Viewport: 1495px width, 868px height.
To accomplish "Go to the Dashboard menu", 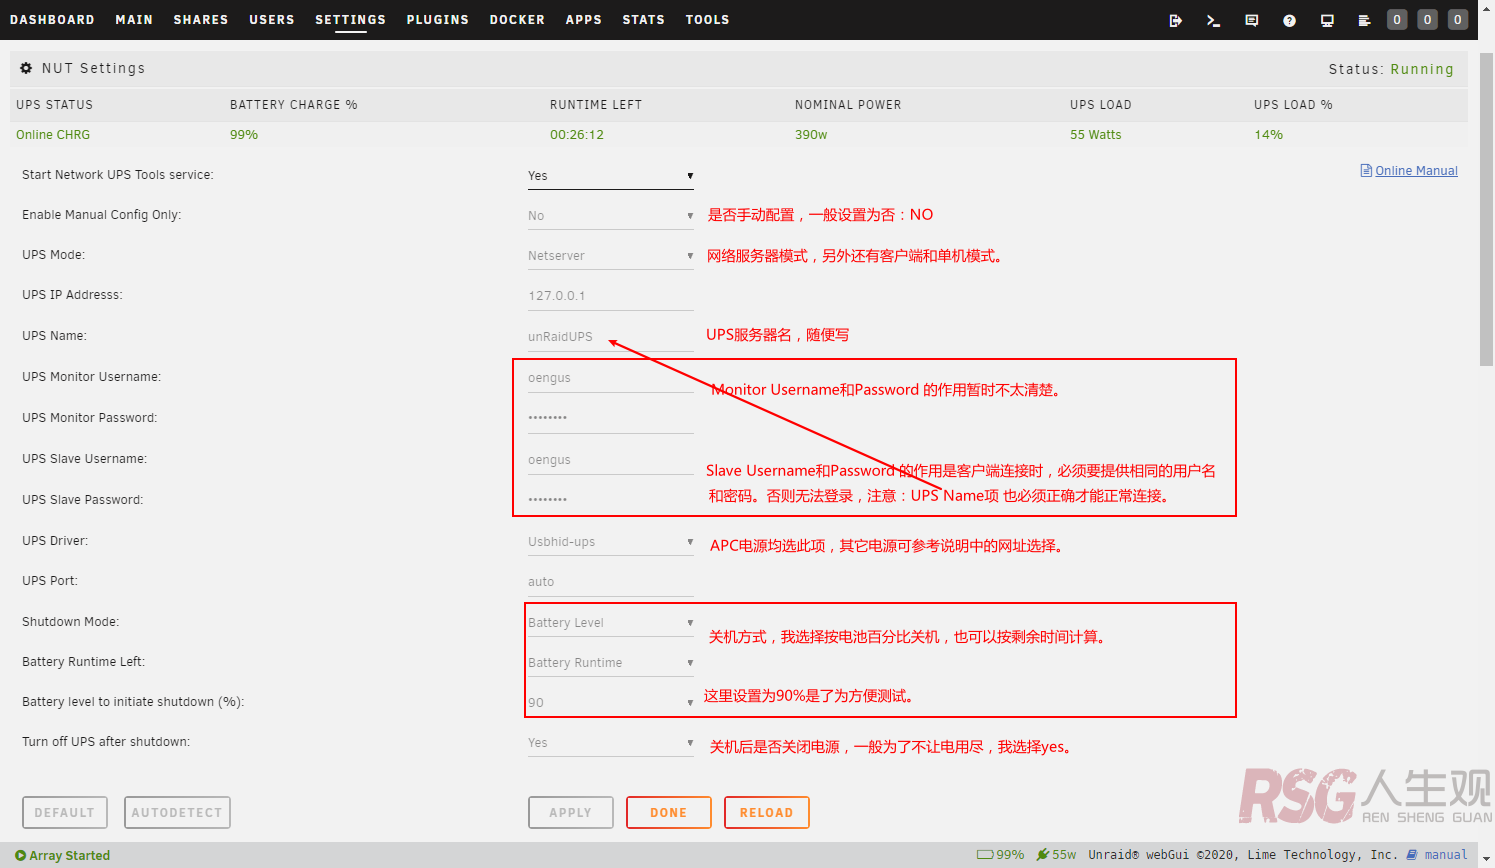I will (x=52, y=20).
